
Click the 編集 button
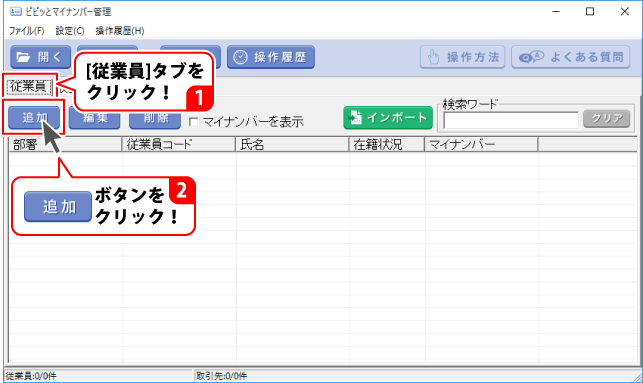[x=95, y=118]
